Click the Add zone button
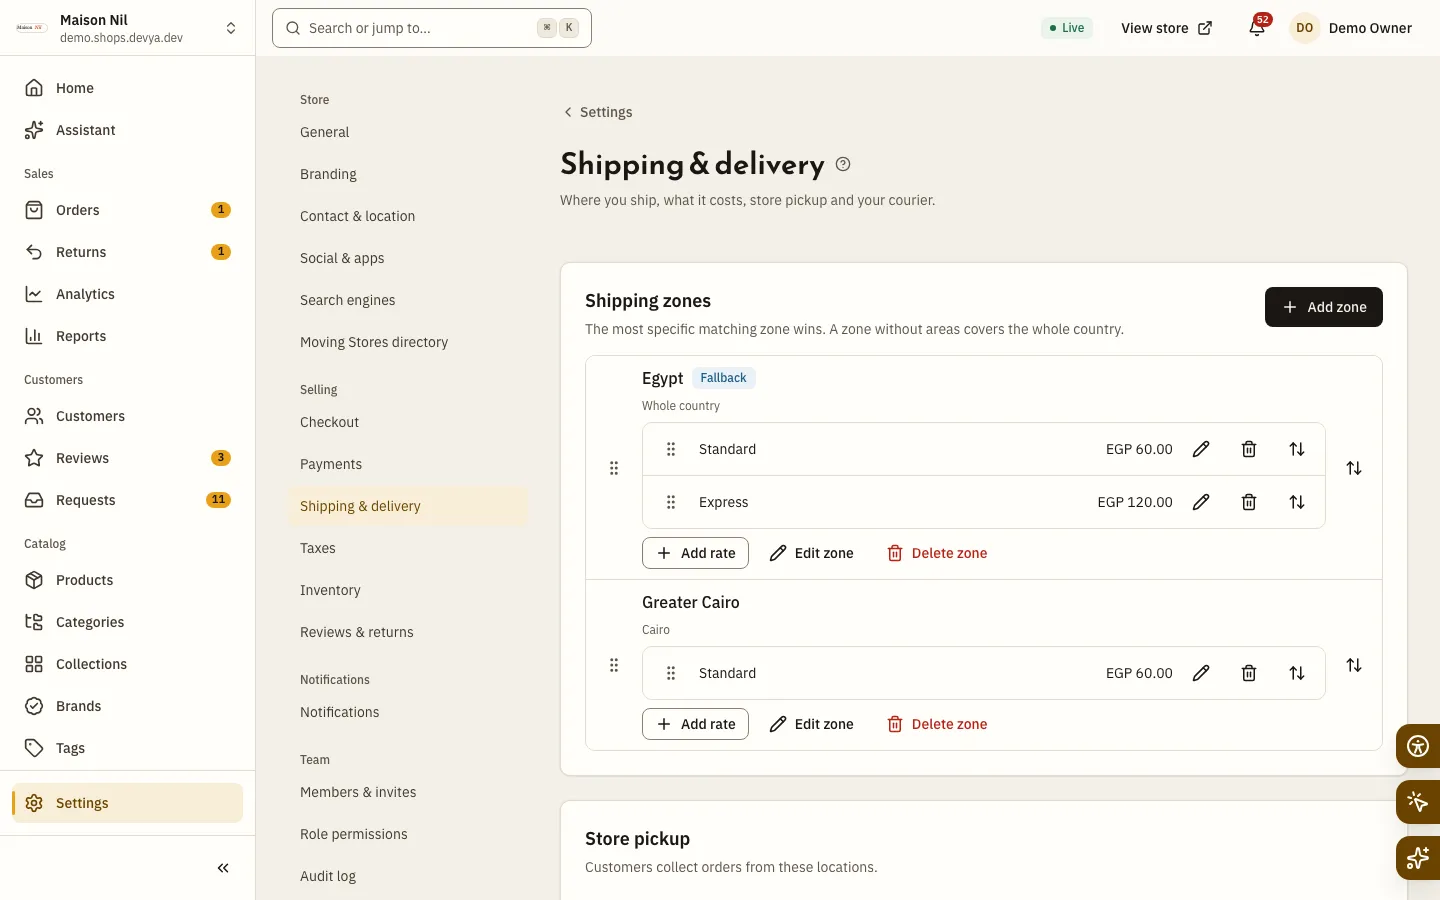The height and width of the screenshot is (900, 1440). [x=1324, y=307]
